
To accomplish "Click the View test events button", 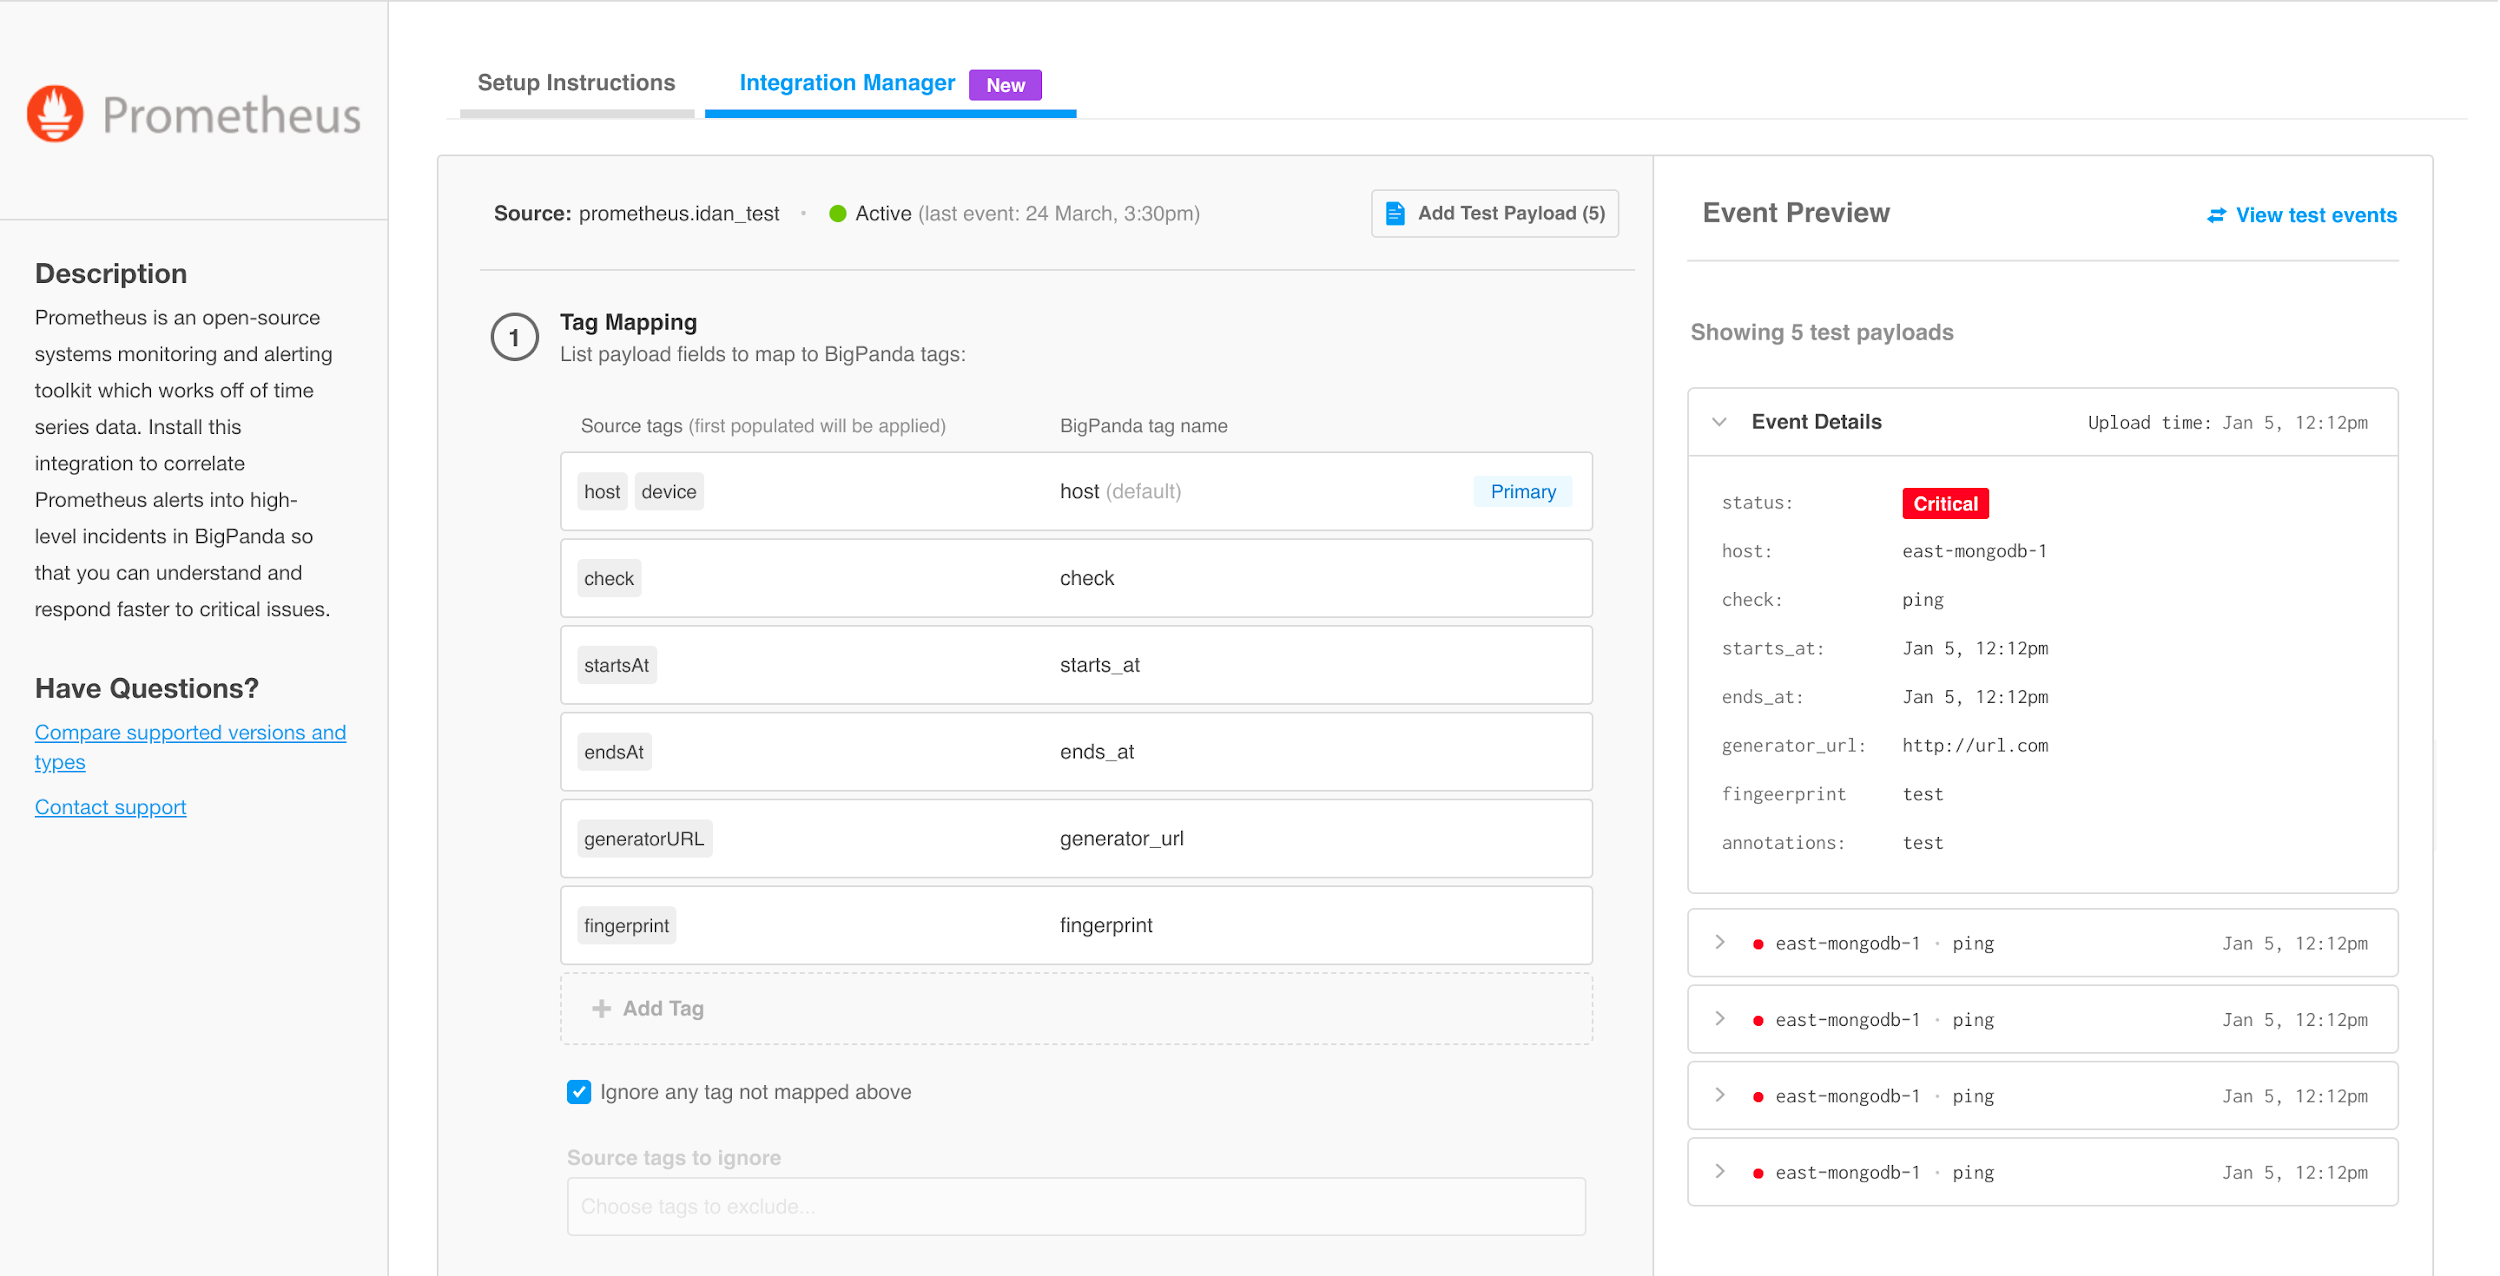I will pyautogui.click(x=2302, y=215).
